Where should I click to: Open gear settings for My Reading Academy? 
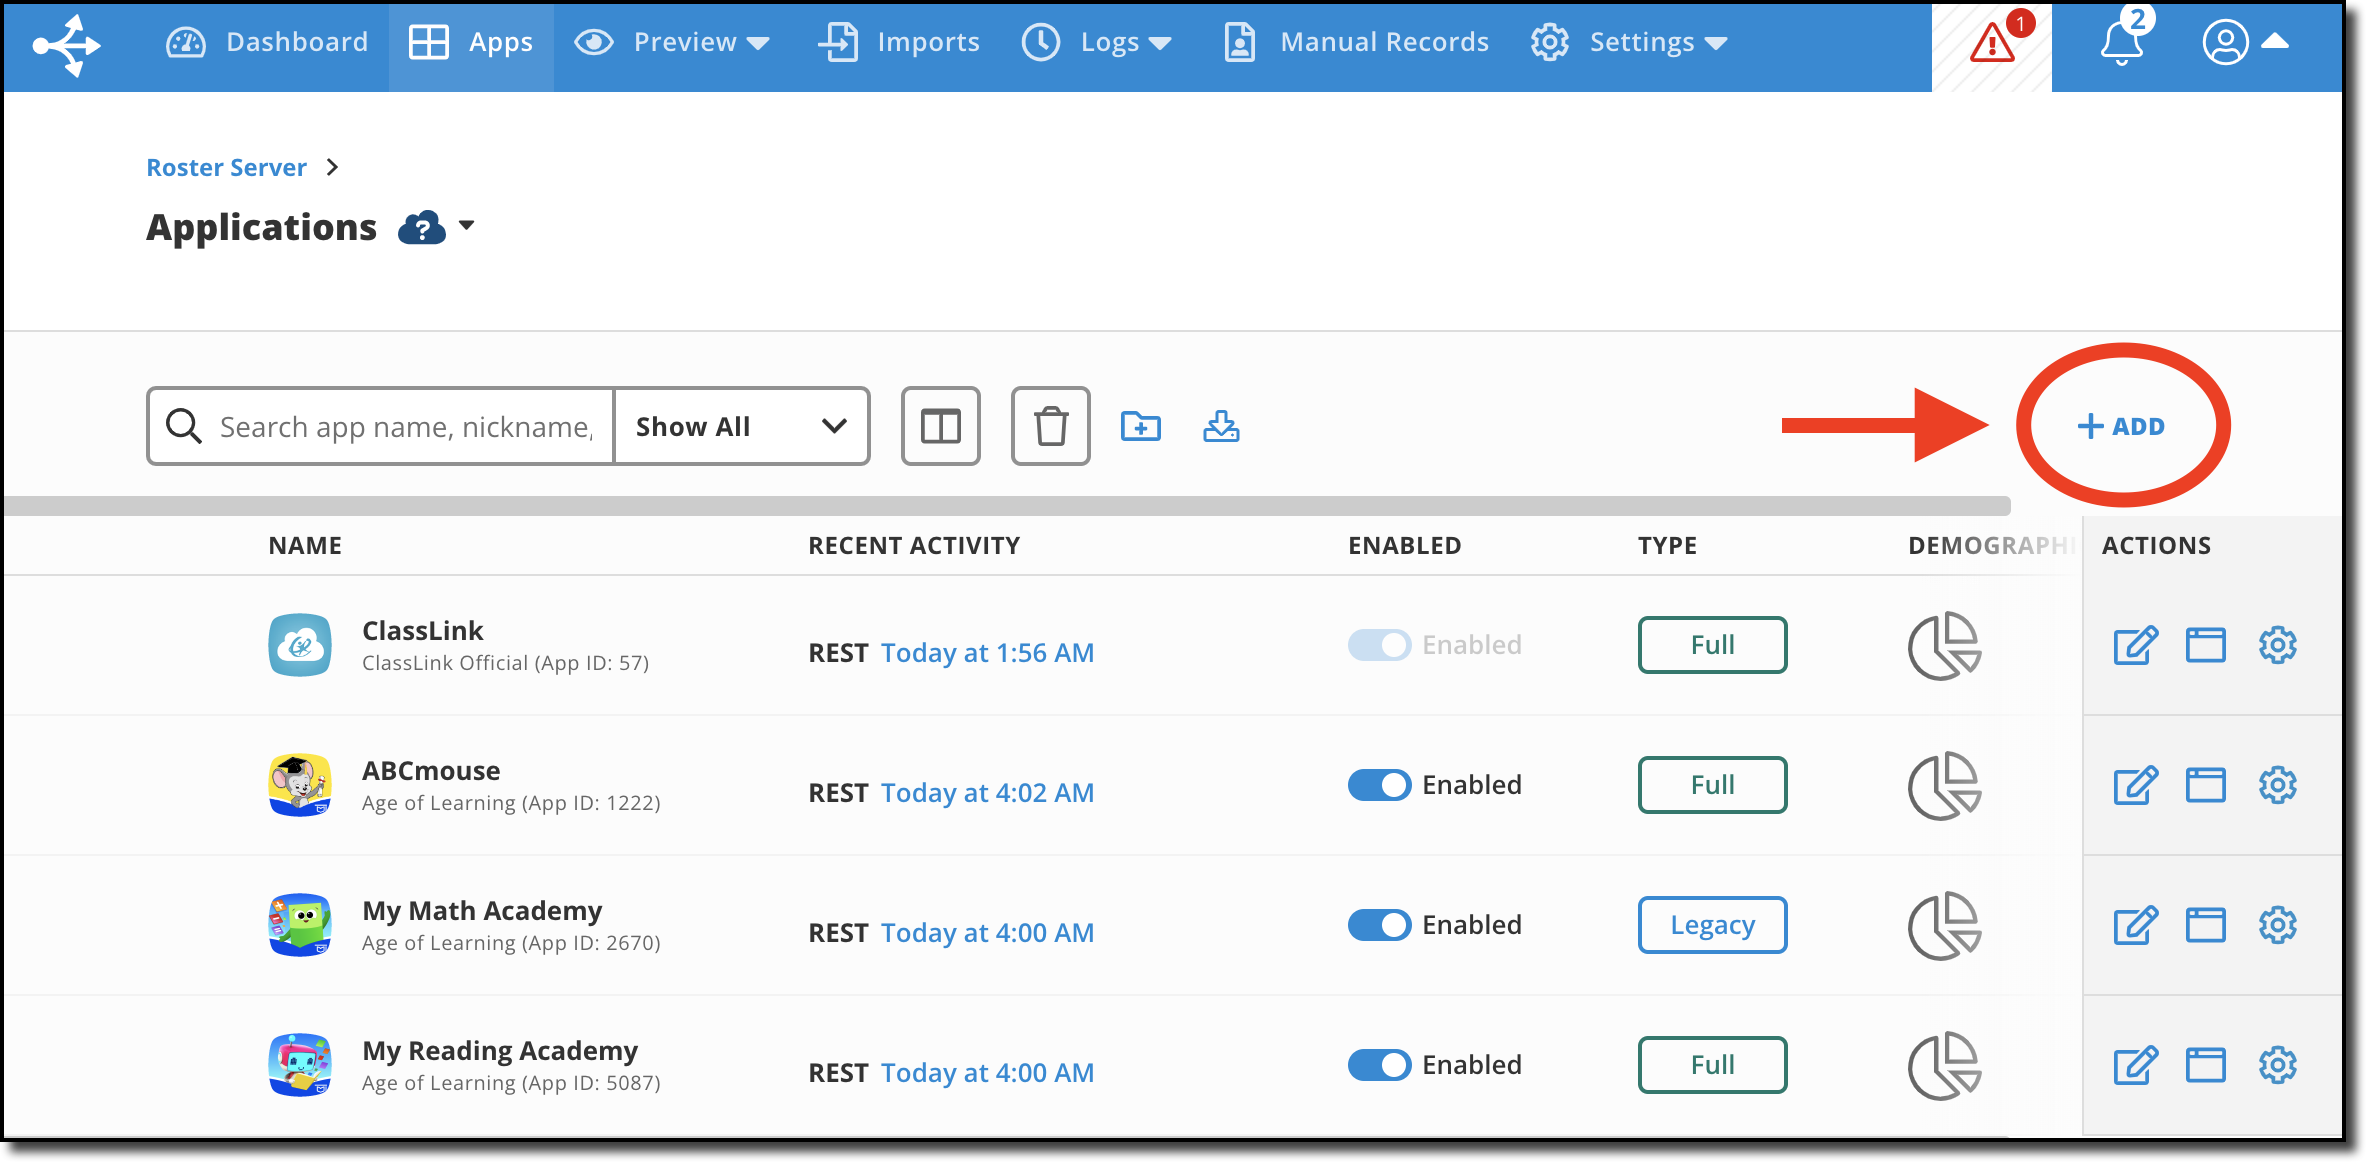(2277, 1065)
